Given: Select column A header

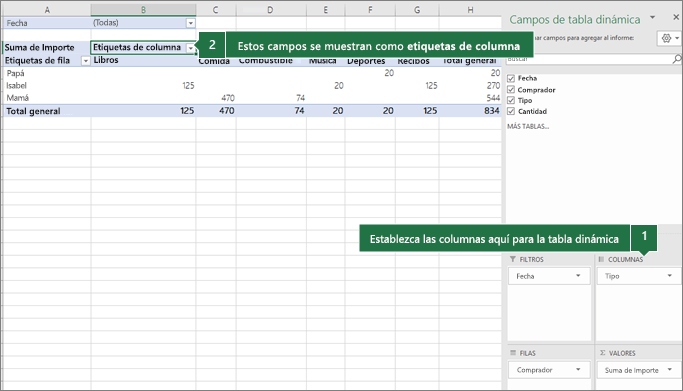Looking at the screenshot, I should pos(47,10).
